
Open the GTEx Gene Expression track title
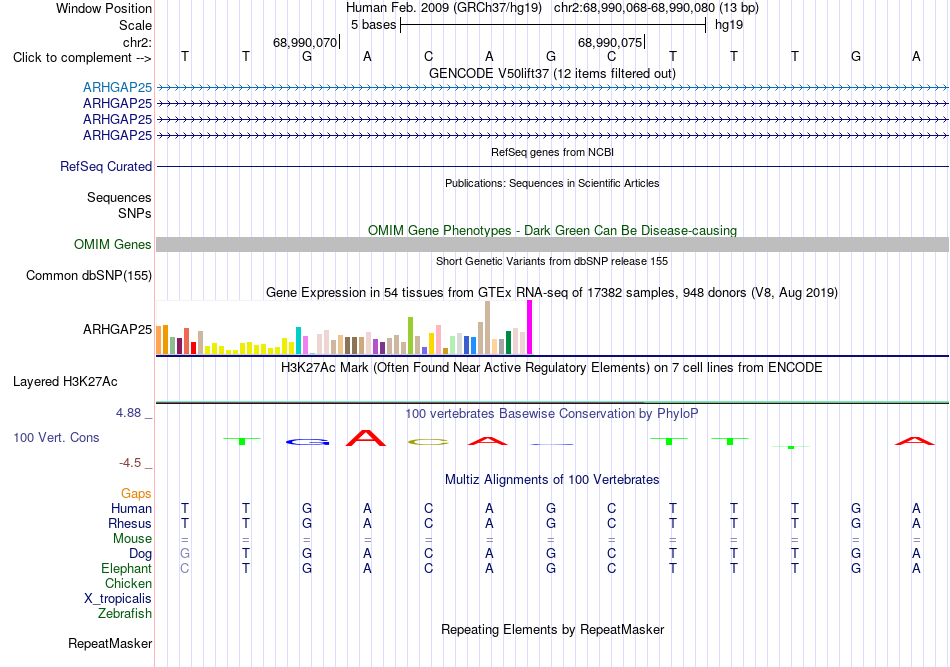point(552,293)
